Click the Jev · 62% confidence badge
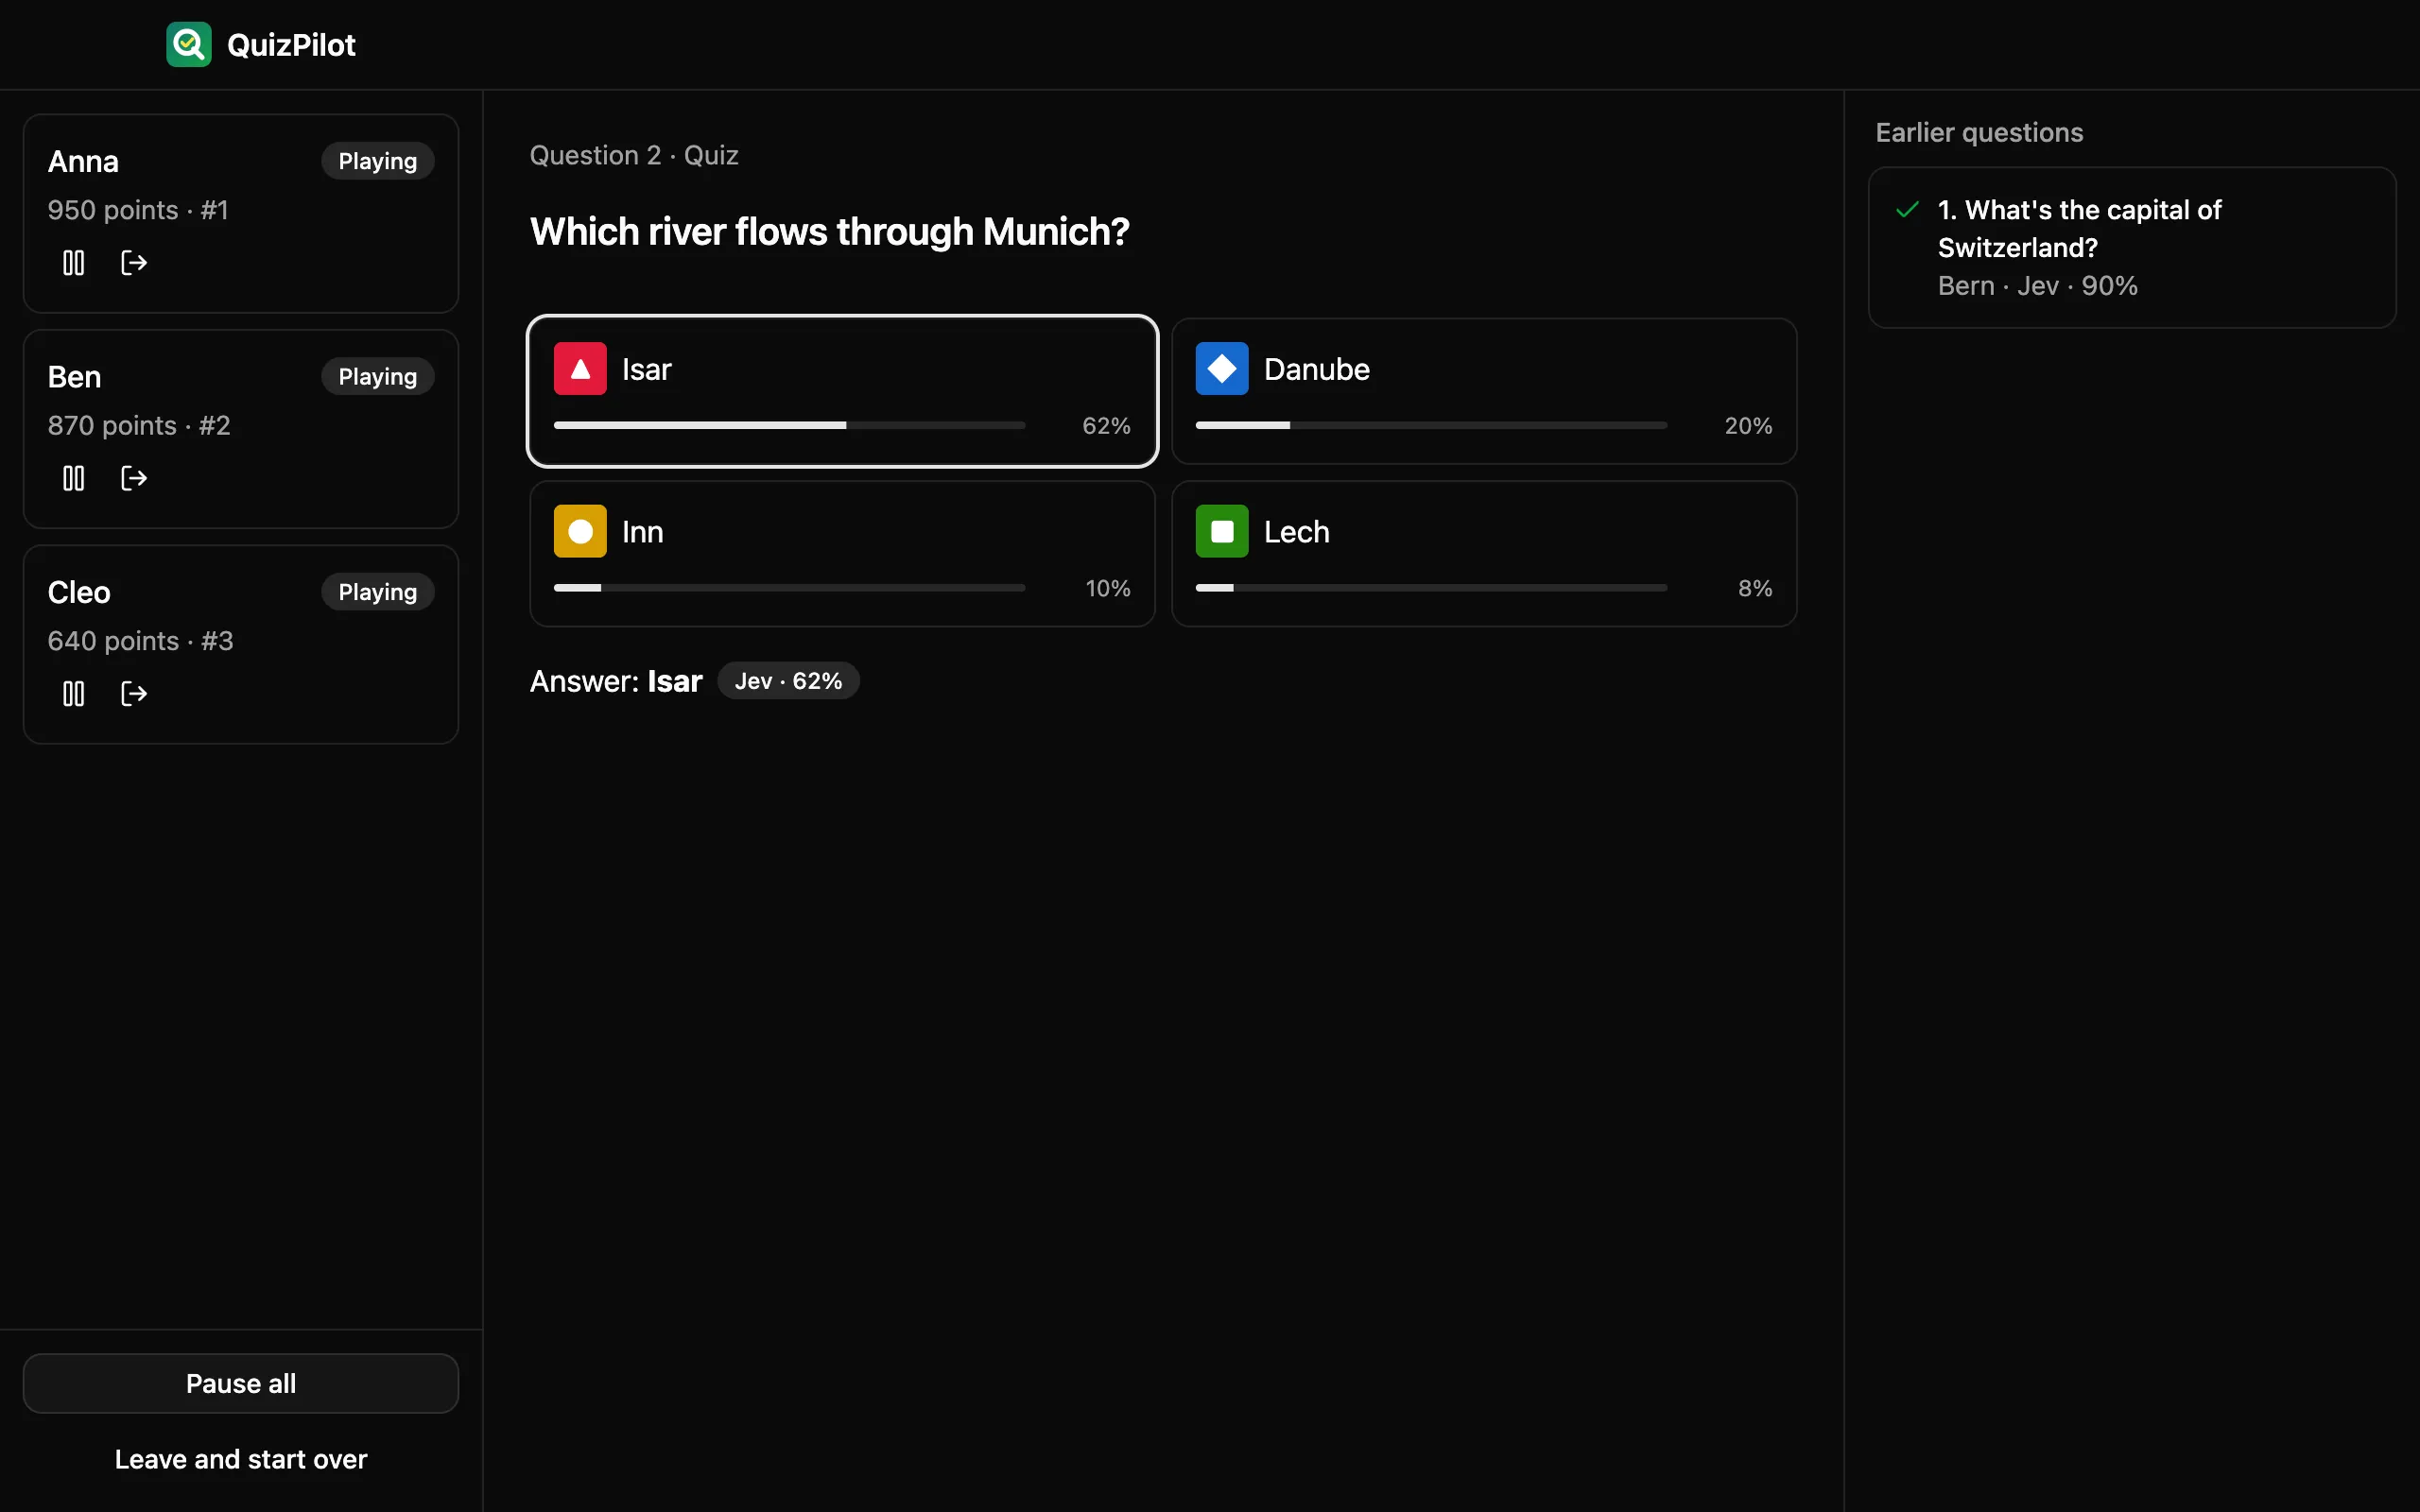Screen dimensions: 2420x1512 [788, 681]
